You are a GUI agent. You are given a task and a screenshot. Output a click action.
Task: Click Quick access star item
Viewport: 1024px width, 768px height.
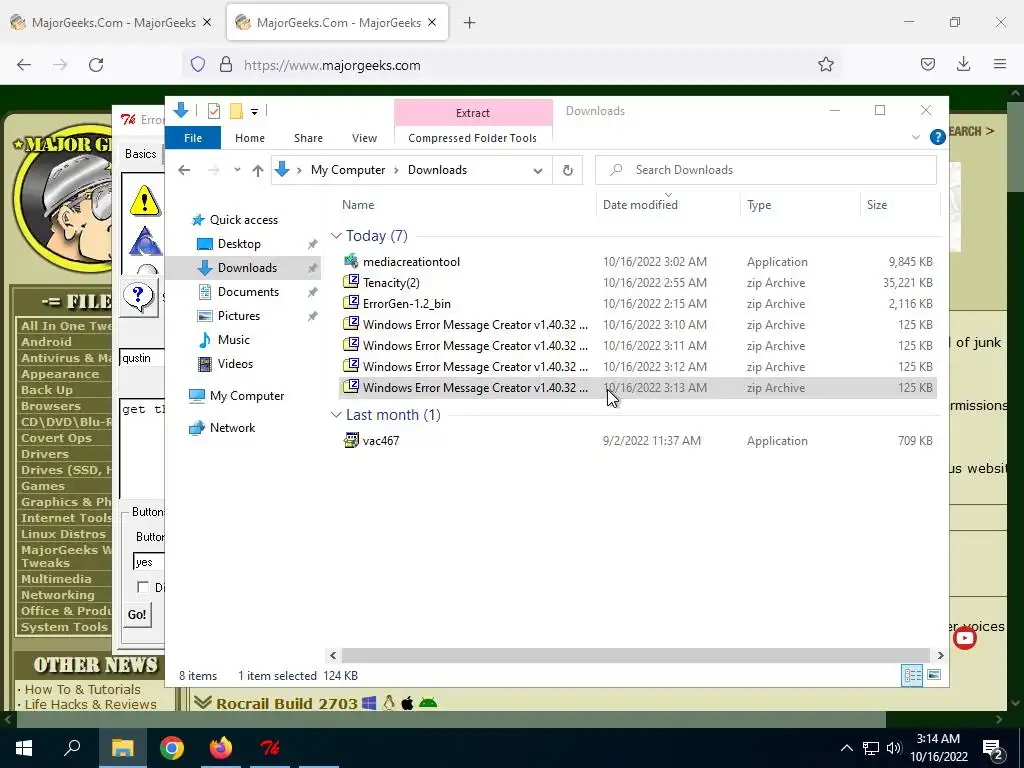click(243, 220)
